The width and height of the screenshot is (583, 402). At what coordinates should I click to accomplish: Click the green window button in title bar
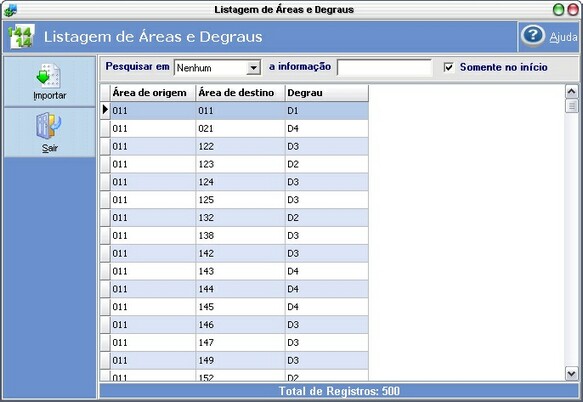tap(558, 10)
